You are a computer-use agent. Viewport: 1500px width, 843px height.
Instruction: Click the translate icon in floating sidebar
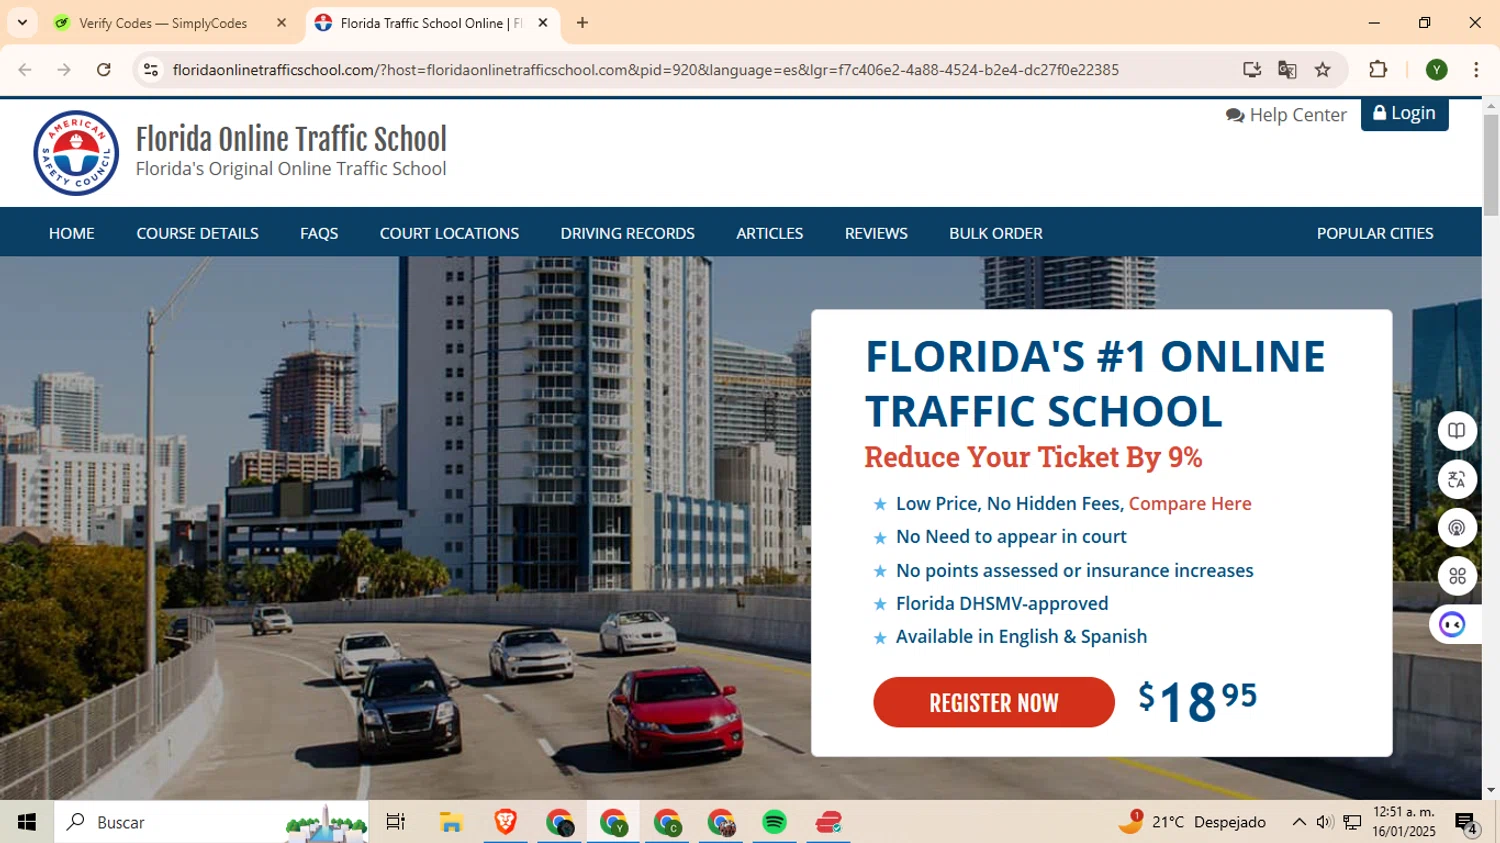1457,479
